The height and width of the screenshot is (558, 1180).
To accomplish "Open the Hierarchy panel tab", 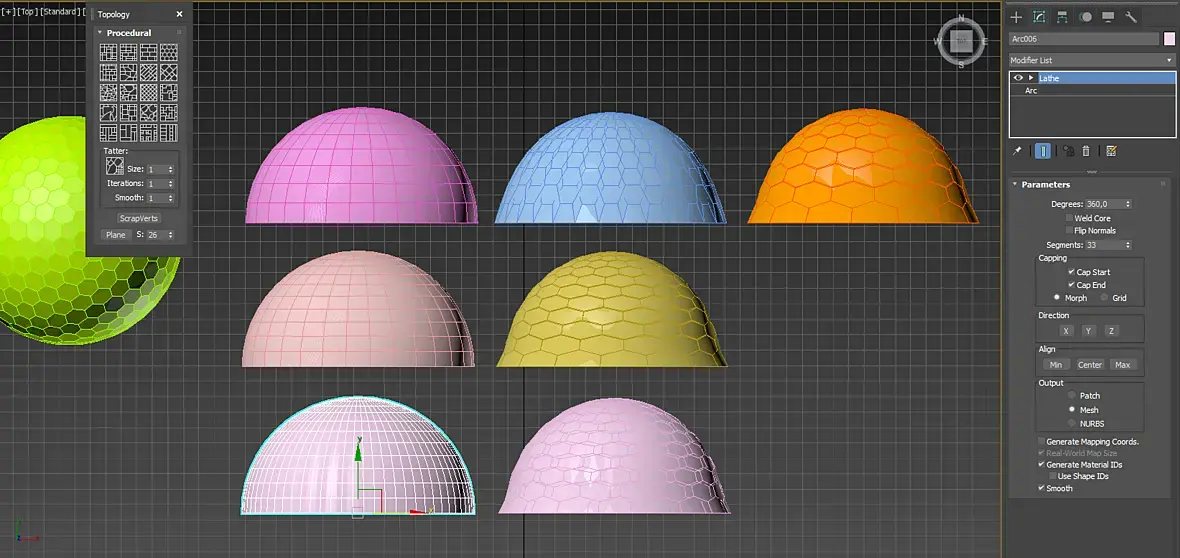I will pyautogui.click(x=1062, y=17).
